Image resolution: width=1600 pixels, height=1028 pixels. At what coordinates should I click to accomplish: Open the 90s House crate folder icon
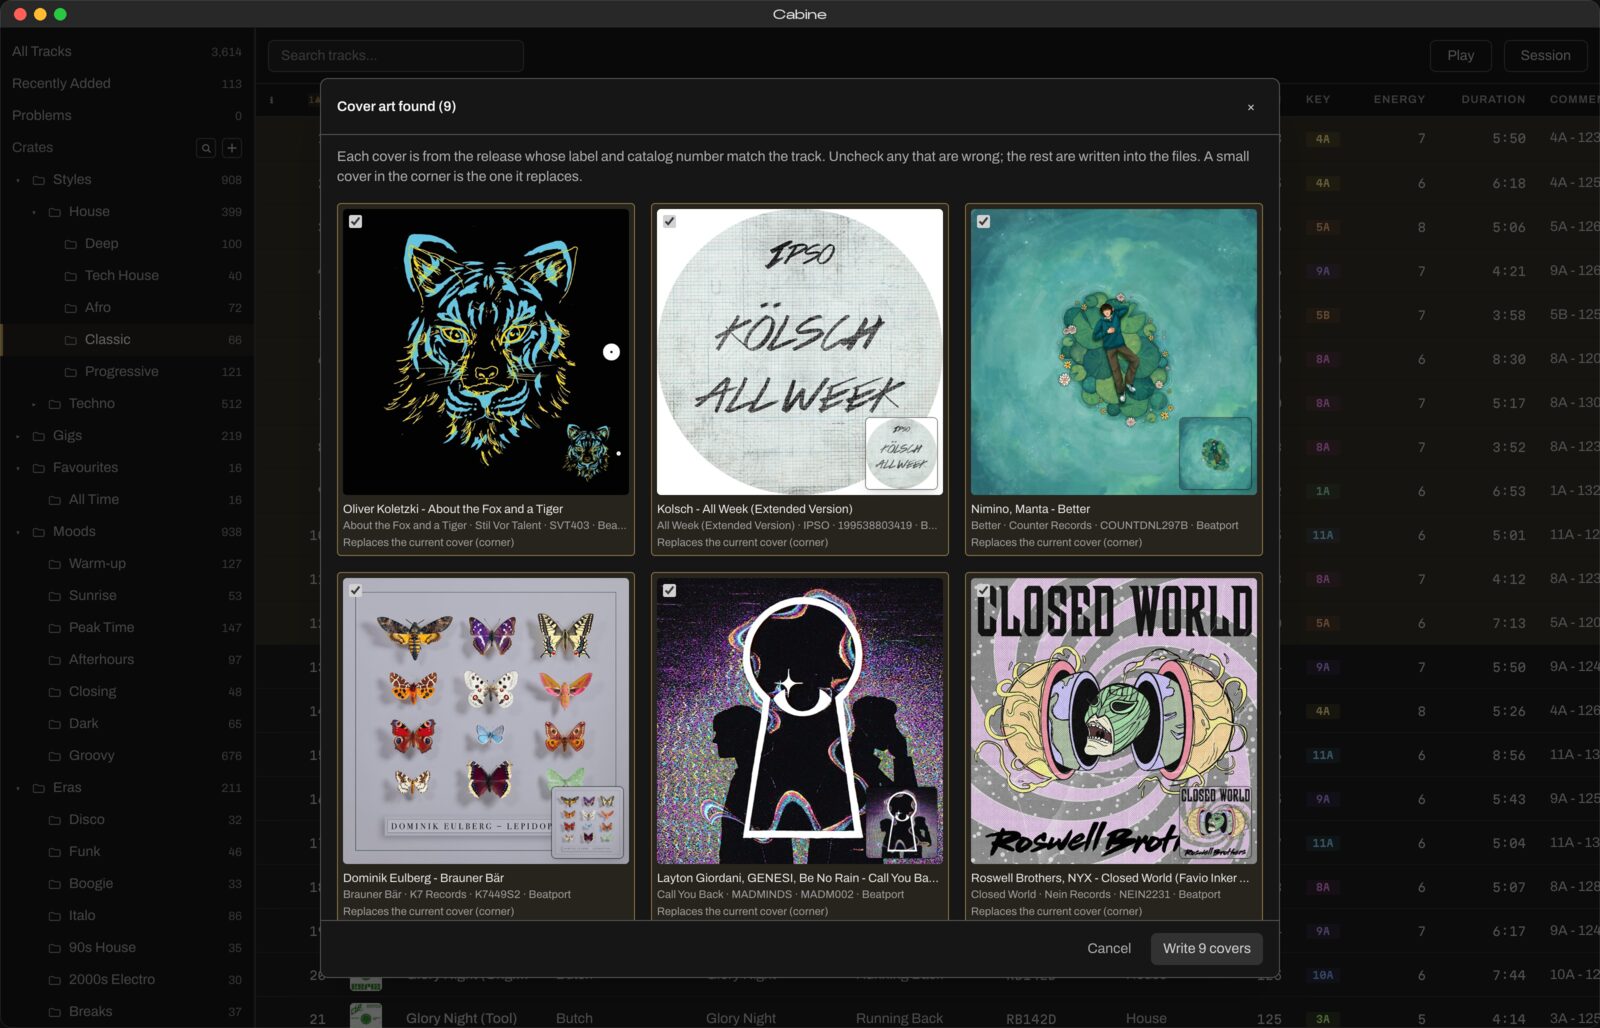click(x=55, y=948)
